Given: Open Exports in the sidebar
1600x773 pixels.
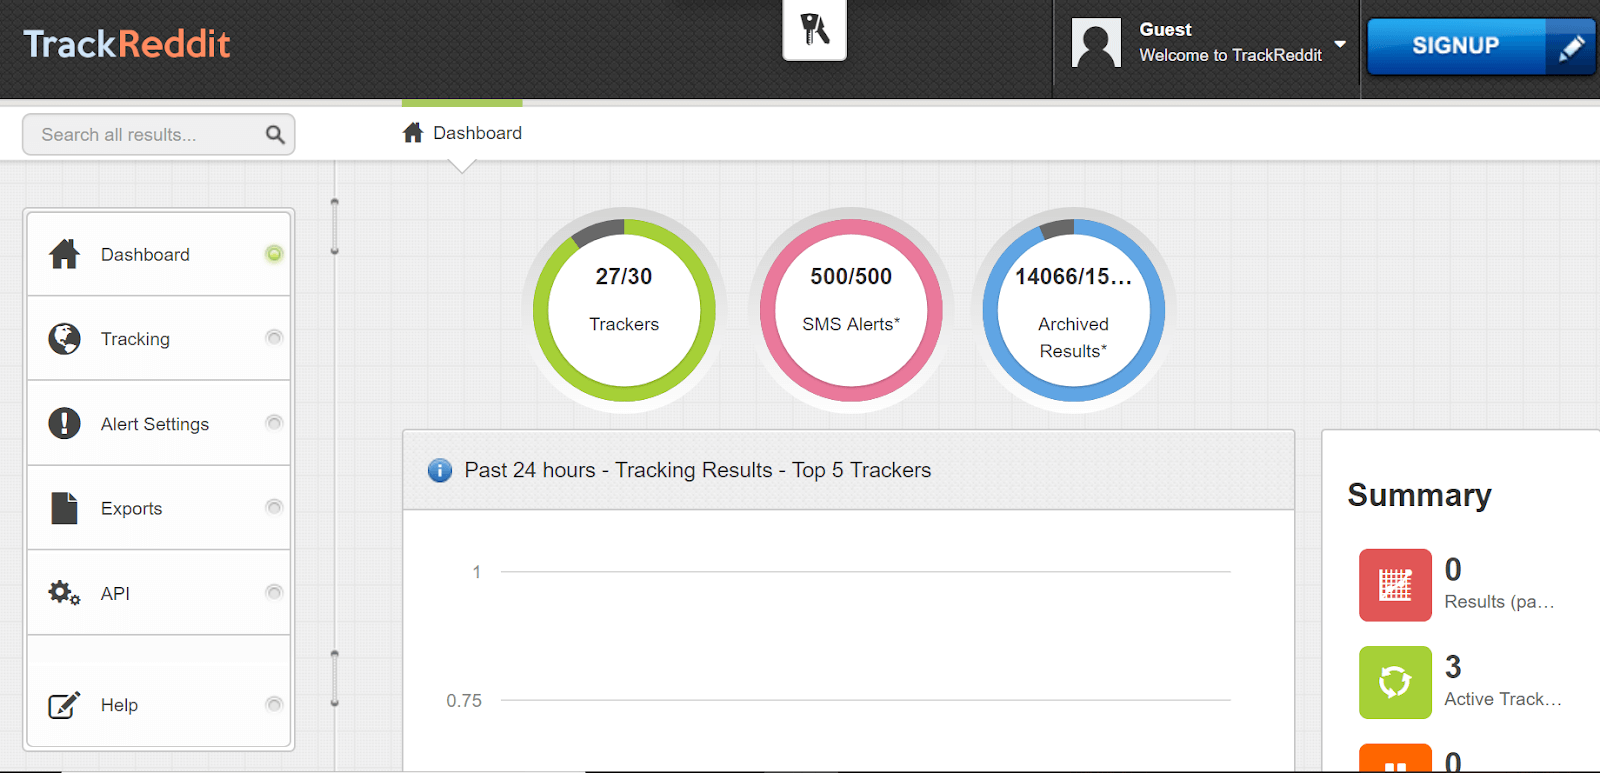Looking at the screenshot, I should coord(159,508).
